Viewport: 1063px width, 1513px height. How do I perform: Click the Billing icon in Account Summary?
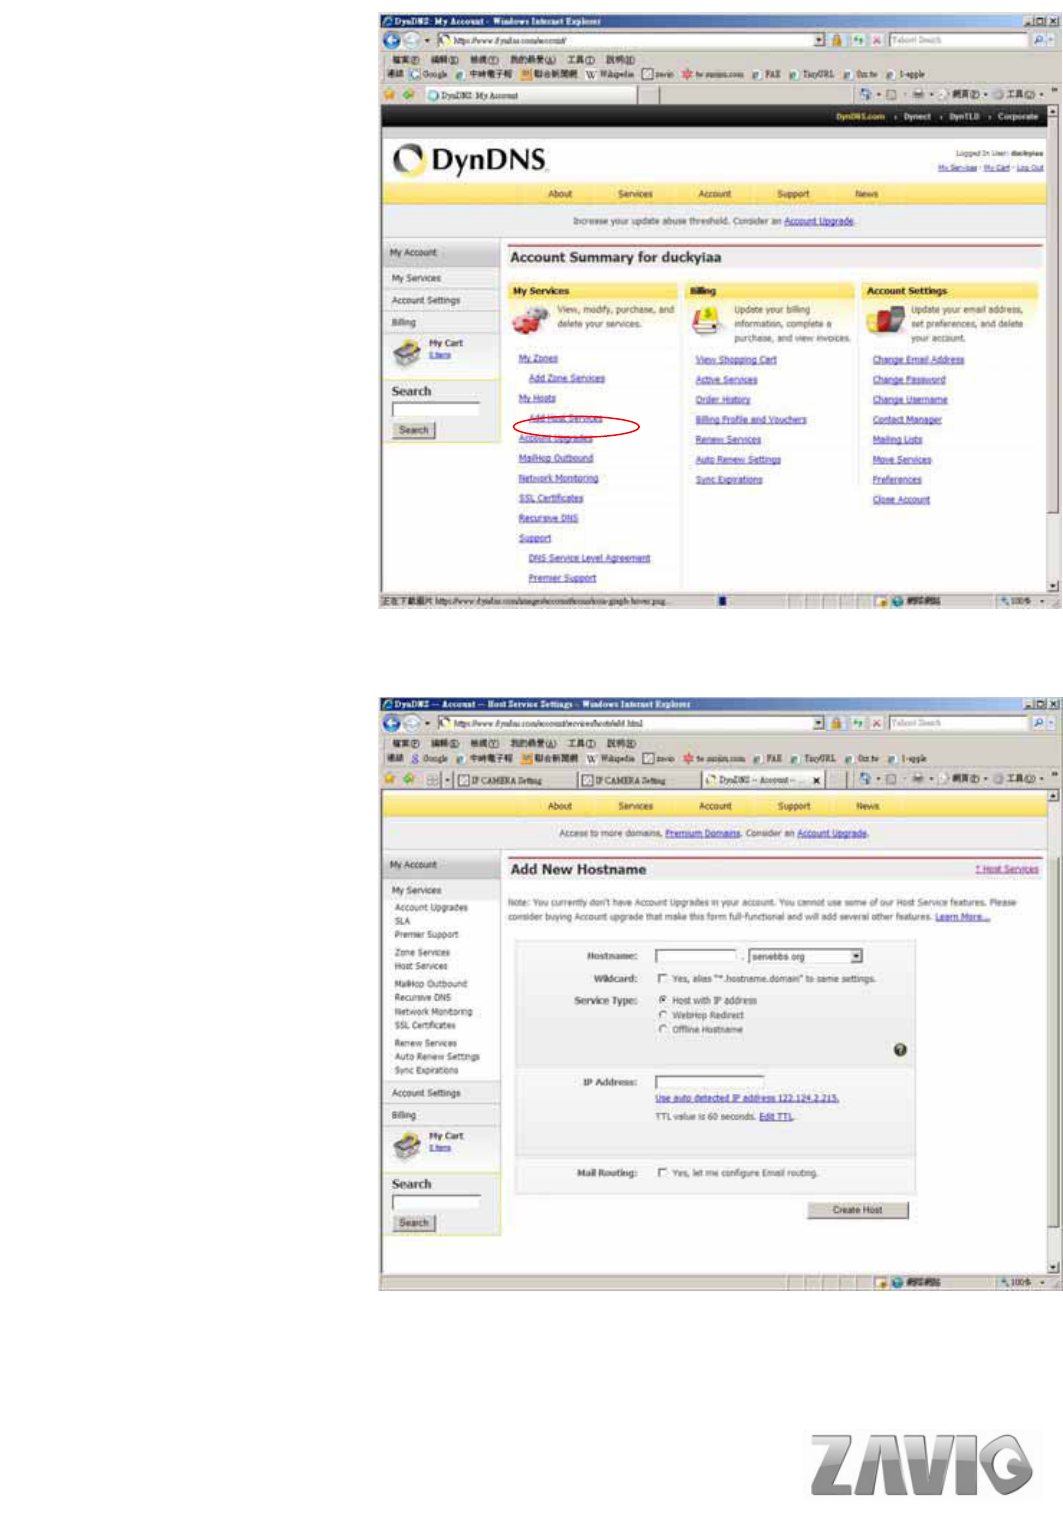point(707,321)
